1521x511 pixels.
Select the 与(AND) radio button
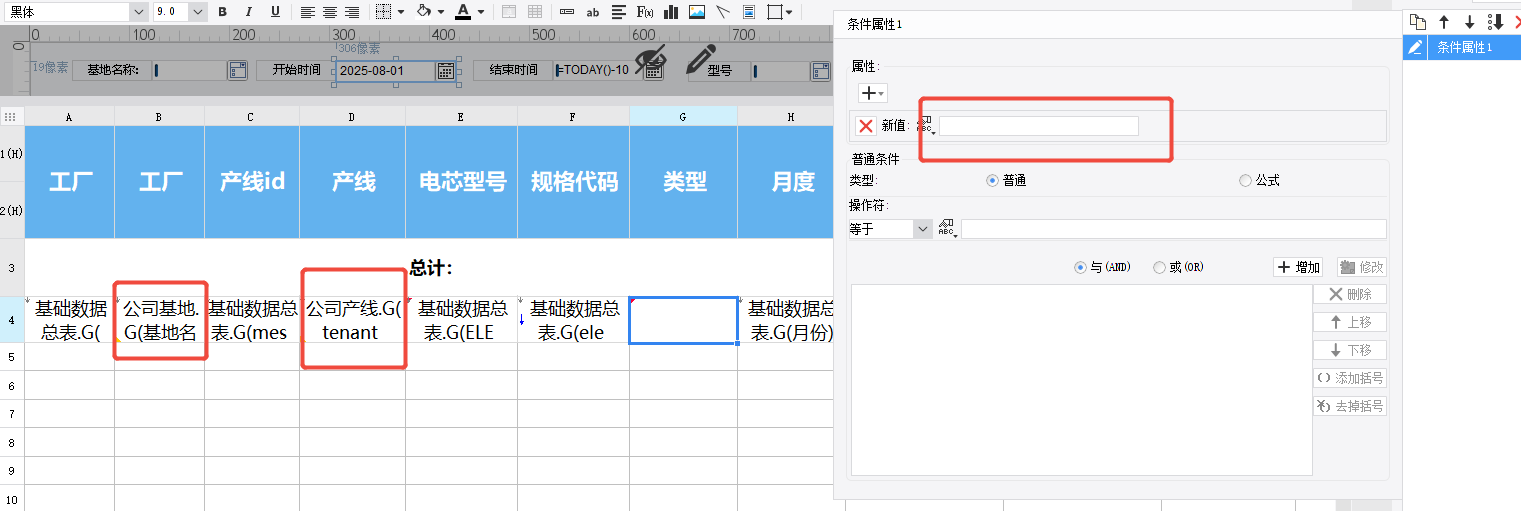pos(1080,267)
